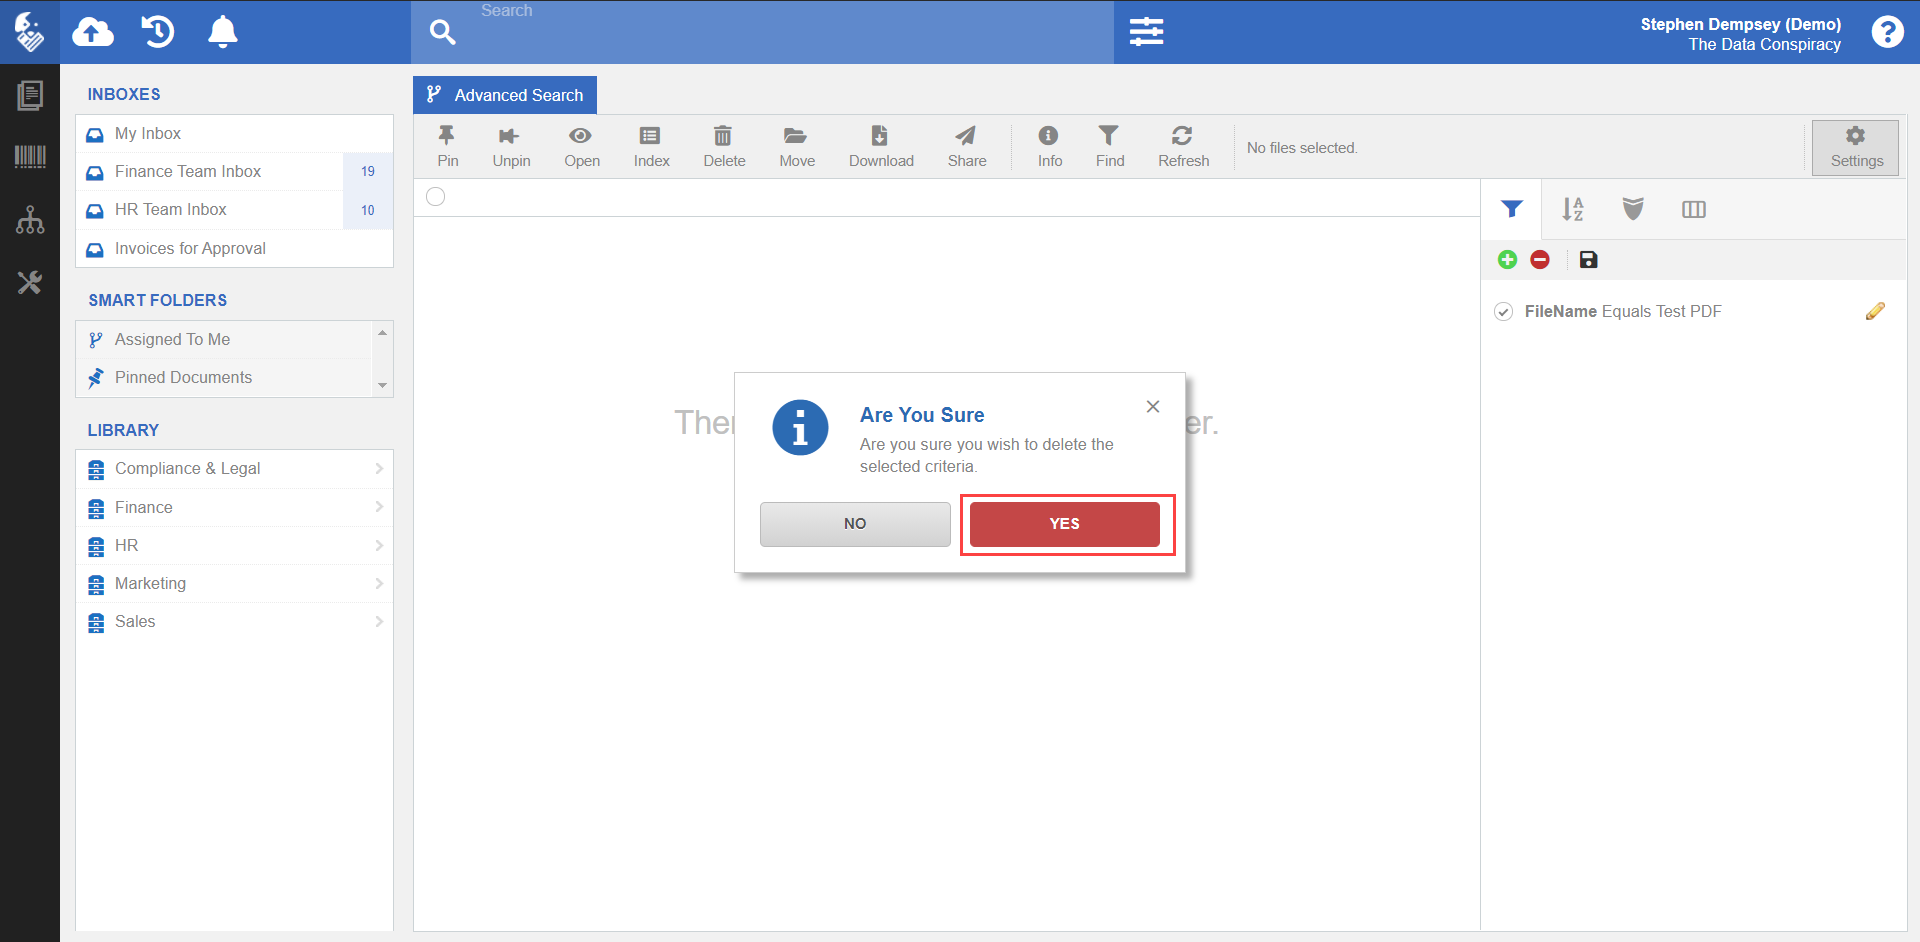
Task: Open the tools wrench sidebar icon
Action: [30, 282]
